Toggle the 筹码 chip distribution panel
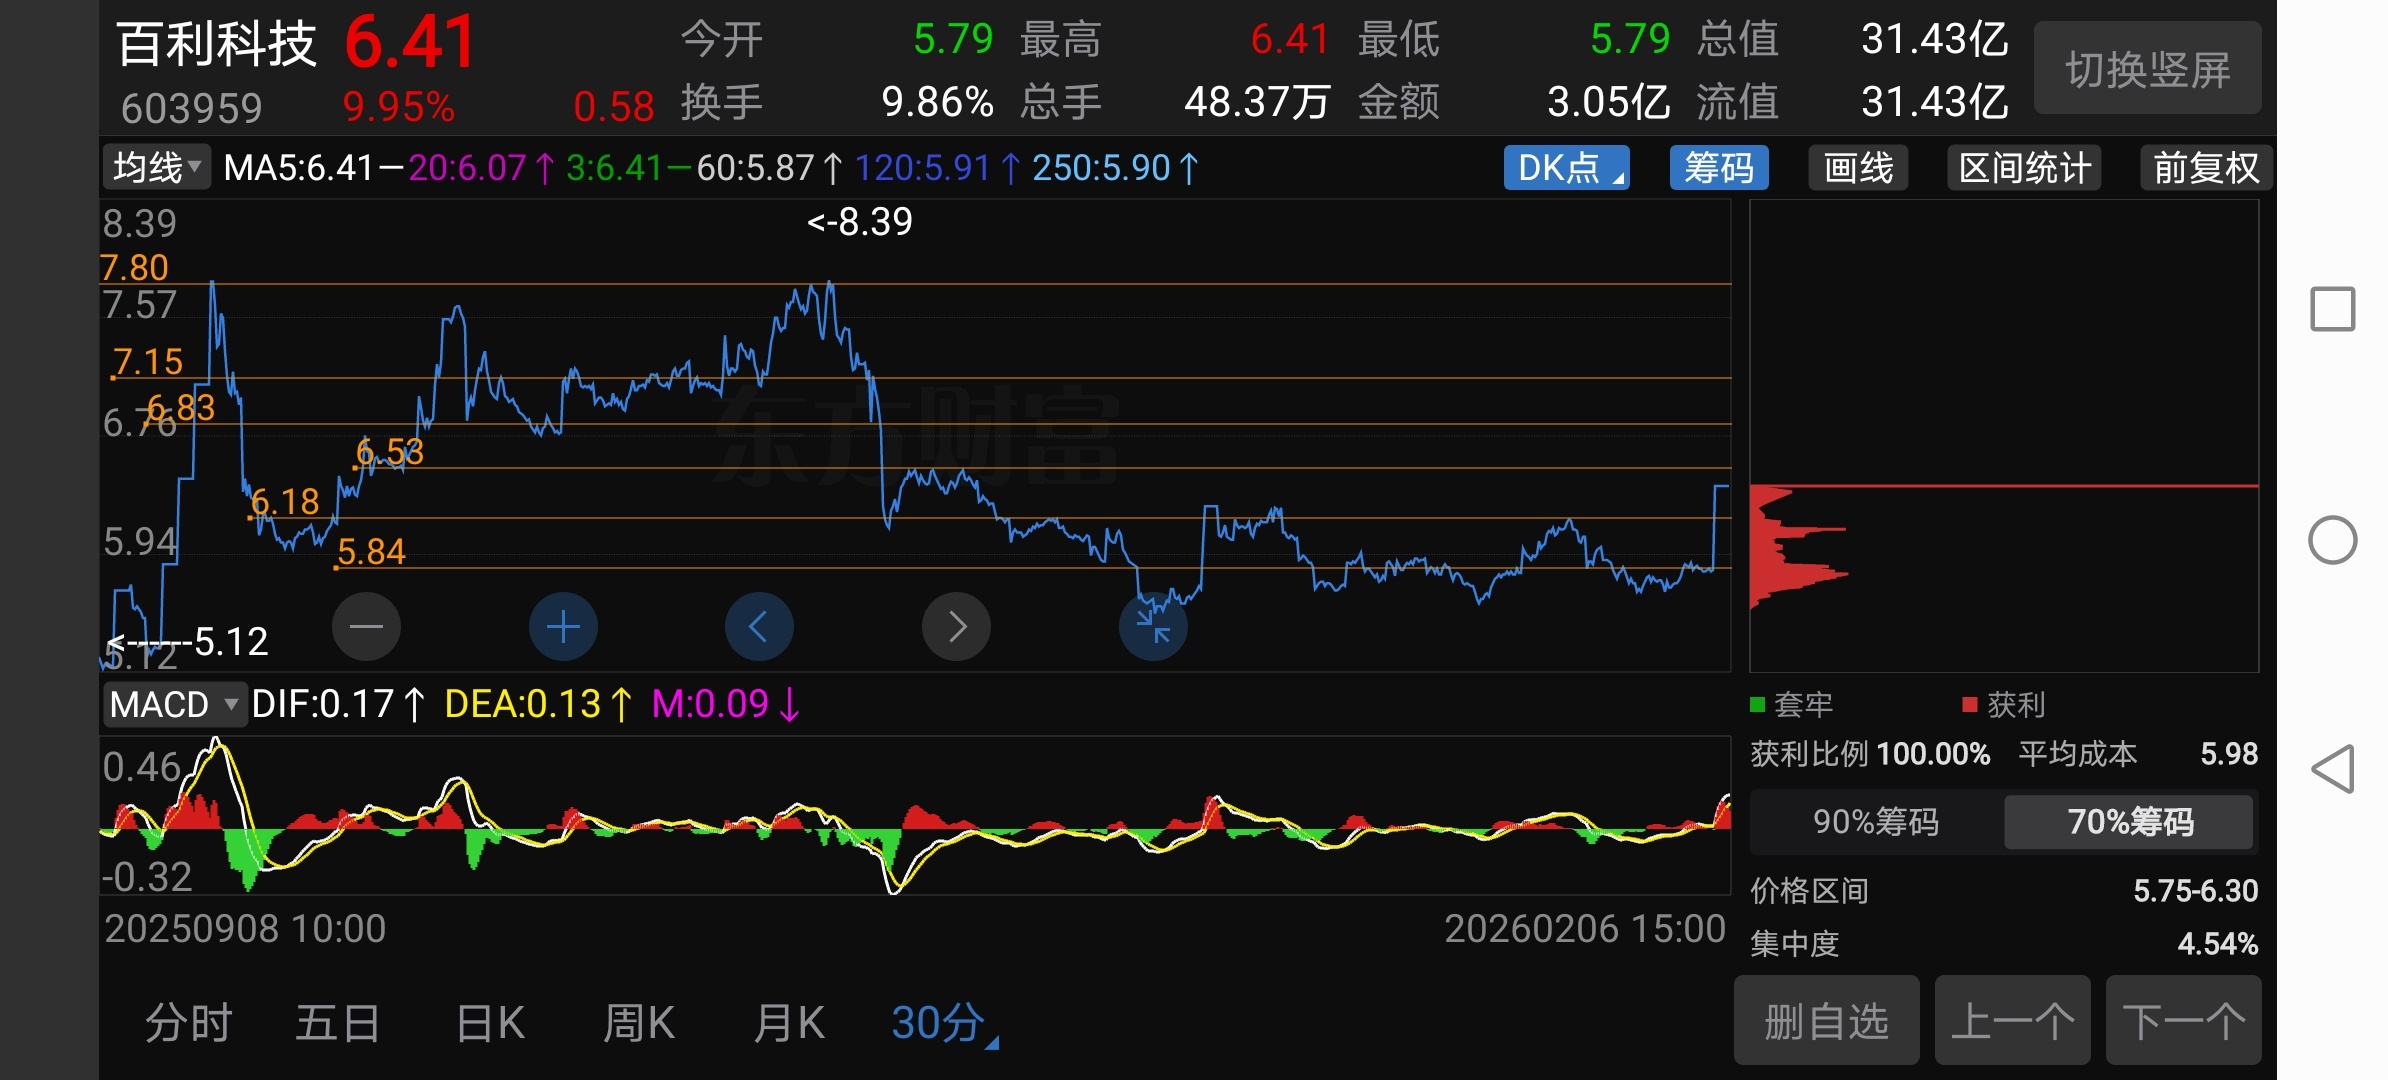The width and height of the screenshot is (2388, 1080). 1718,168
